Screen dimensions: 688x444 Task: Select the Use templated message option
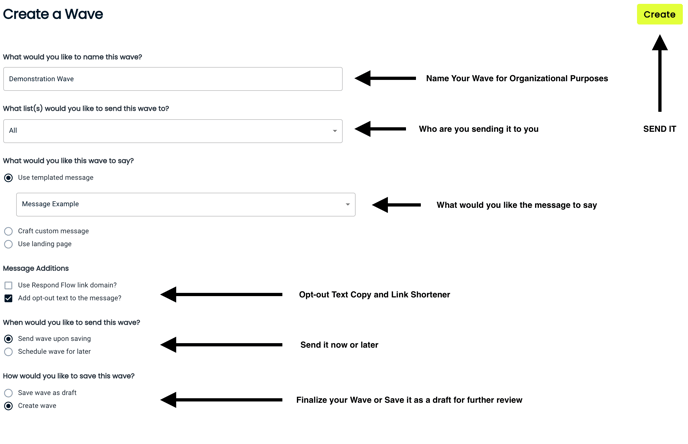point(9,178)
